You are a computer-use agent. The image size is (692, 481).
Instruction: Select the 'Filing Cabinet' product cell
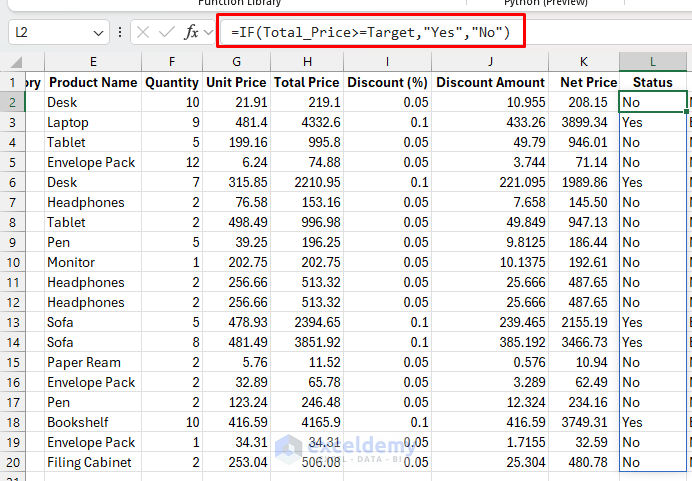click(93, 462)
